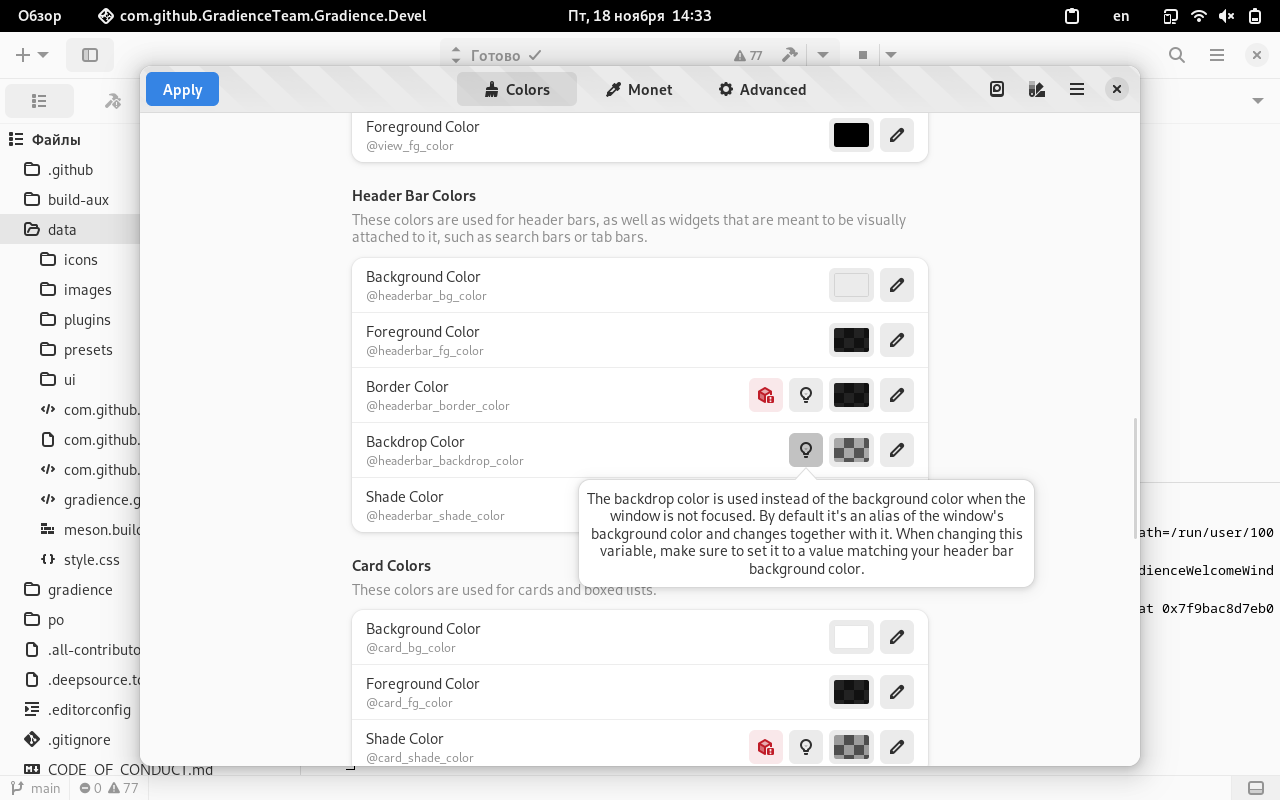
Task: Click the monochrome preview icon next to the palette
Action: (x=1036, y=89)
